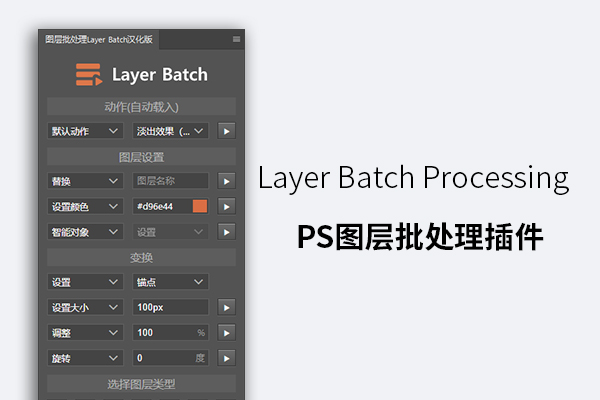Open the orange color swatch picker
The height and width of the screenshot is (400, 600).
pos(200,206)
